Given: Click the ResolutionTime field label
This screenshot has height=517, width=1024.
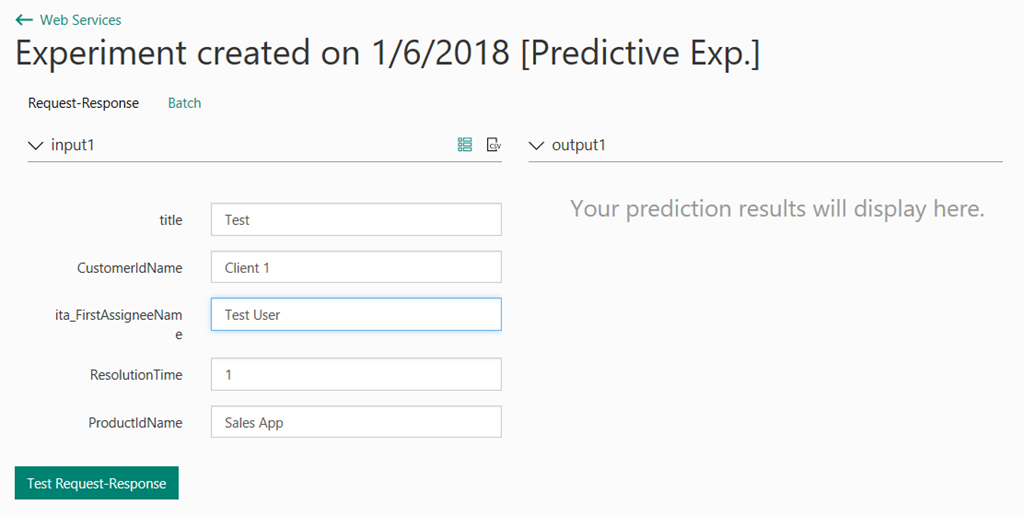Looking at the screenshot, I should (x=136, y=375).
